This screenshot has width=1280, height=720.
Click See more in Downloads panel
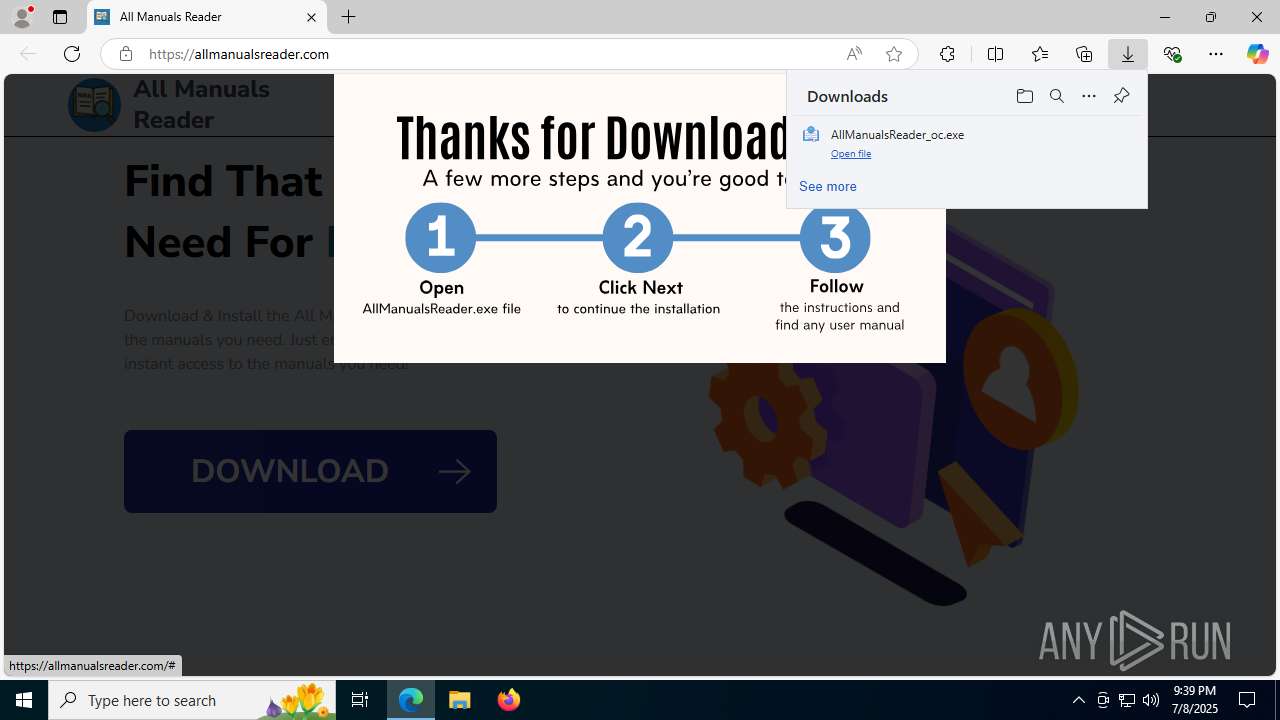(827, 186)
